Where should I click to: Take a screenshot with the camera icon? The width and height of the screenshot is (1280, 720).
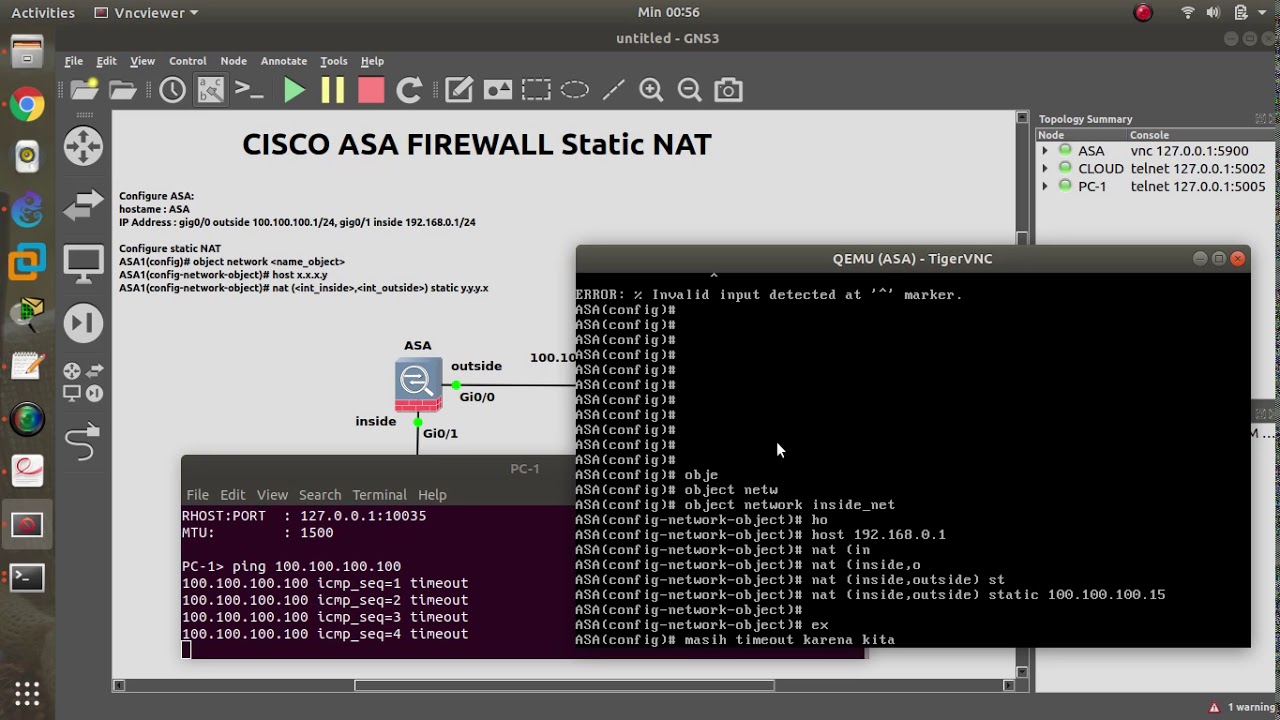[728, 91]
